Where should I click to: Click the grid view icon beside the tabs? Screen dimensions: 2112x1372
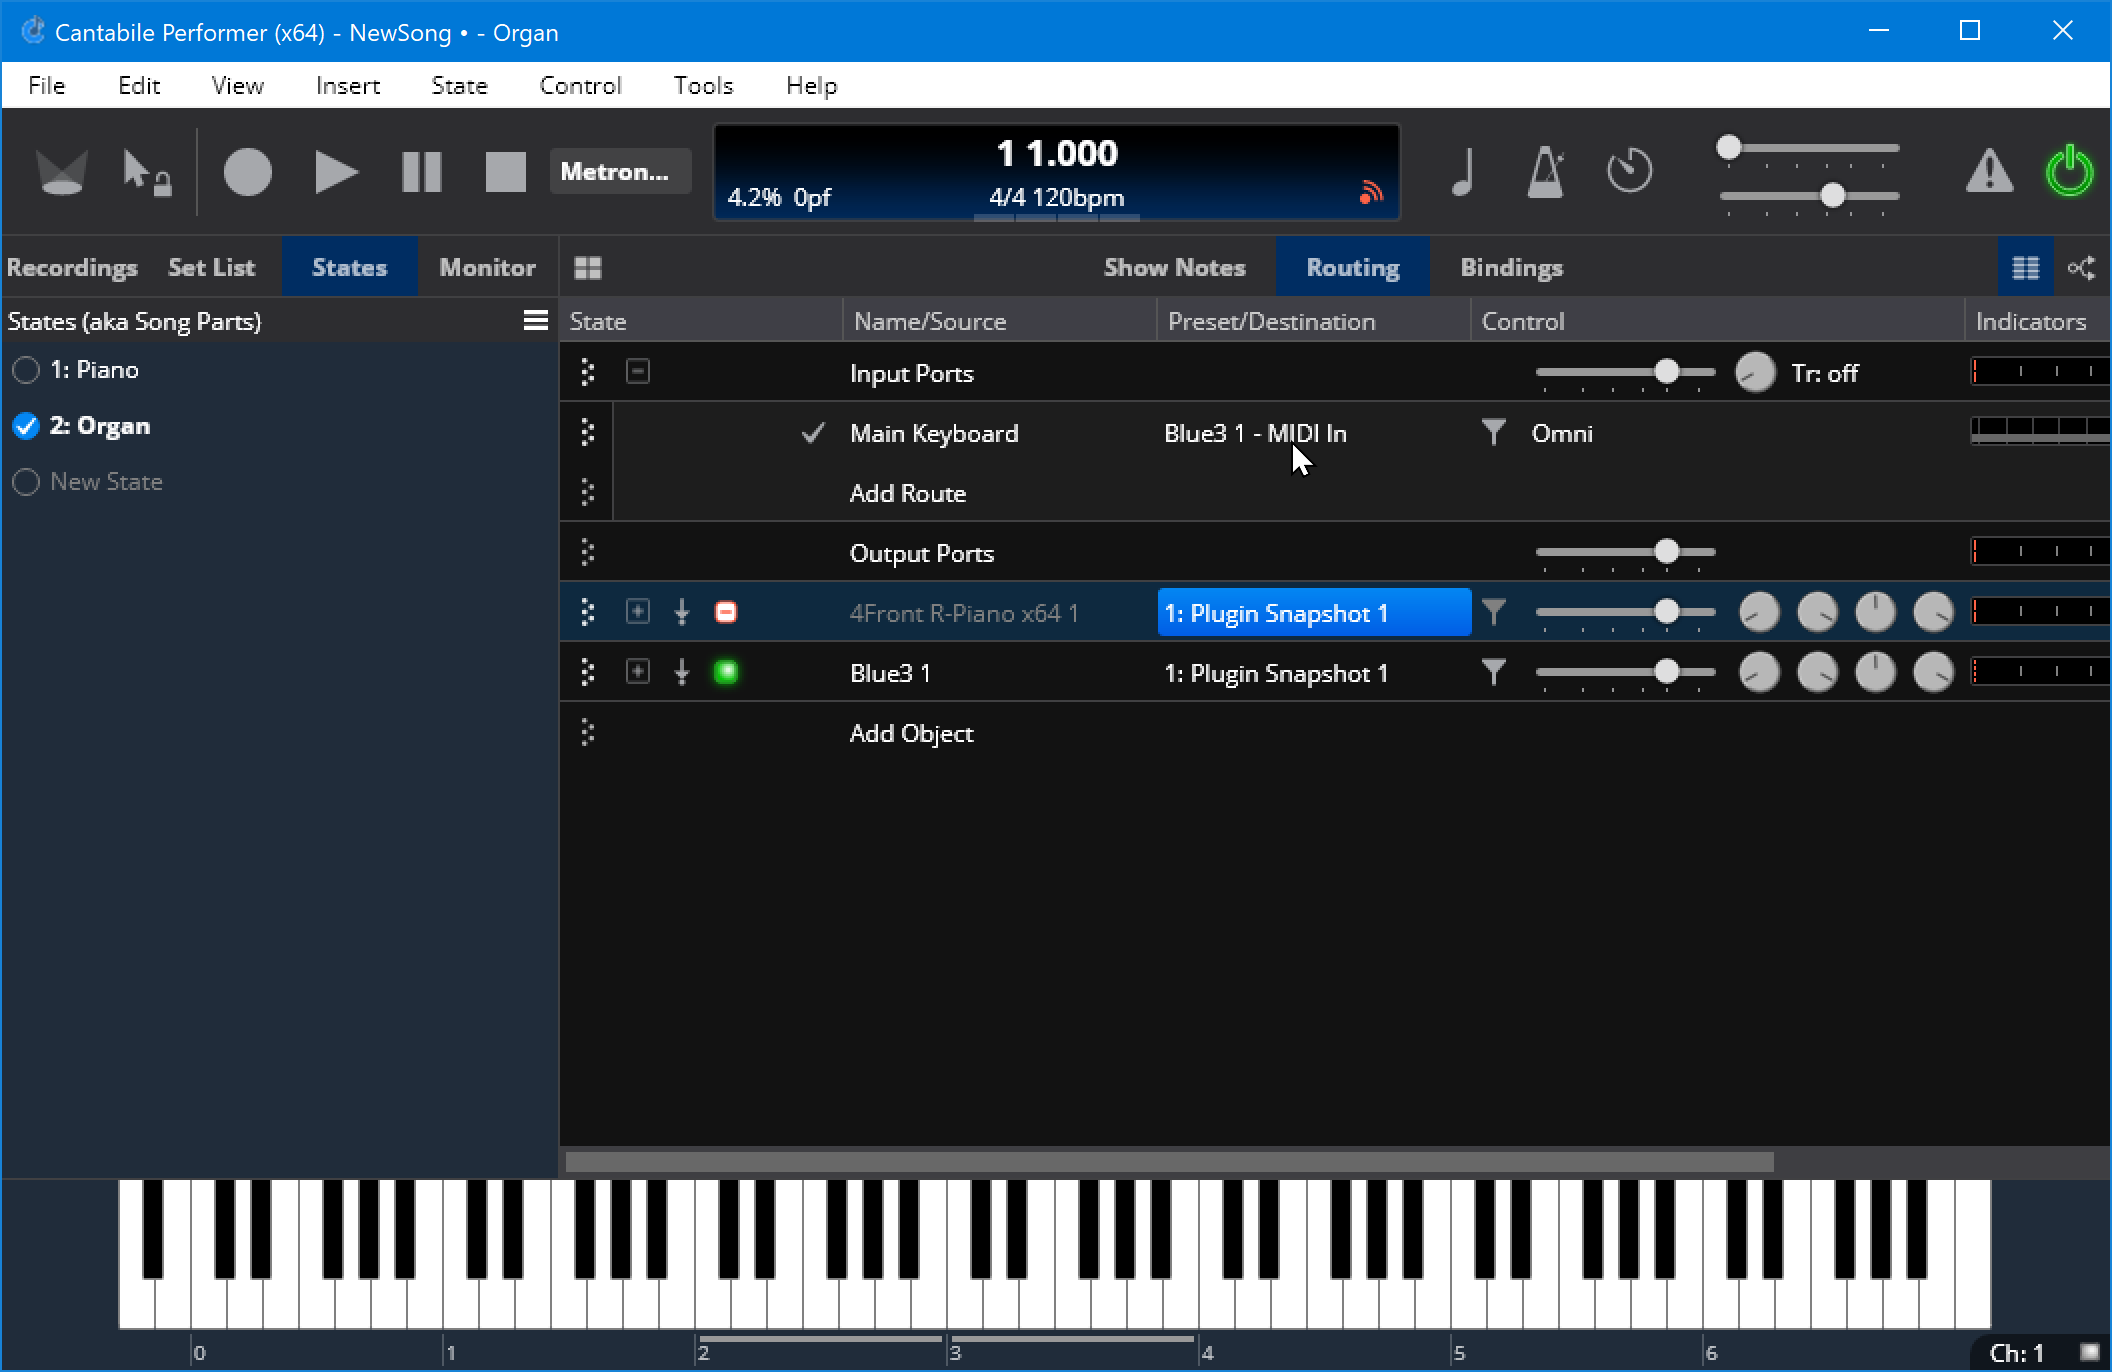[x=588, y=267]
